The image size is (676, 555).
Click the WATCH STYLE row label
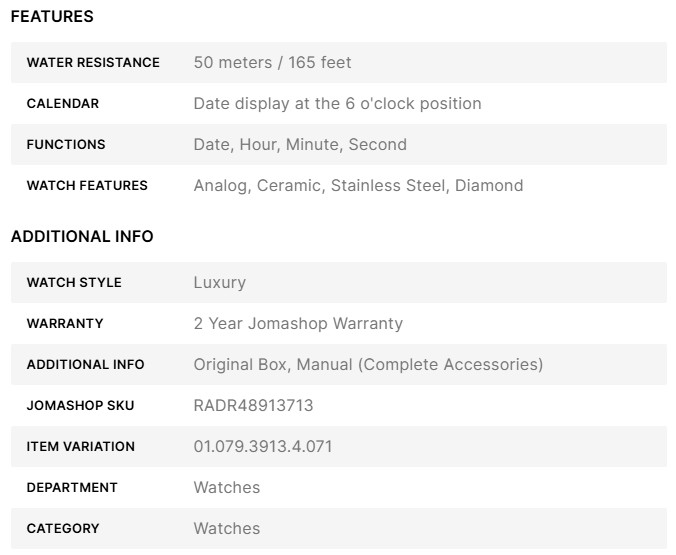[x=74, y=283]
